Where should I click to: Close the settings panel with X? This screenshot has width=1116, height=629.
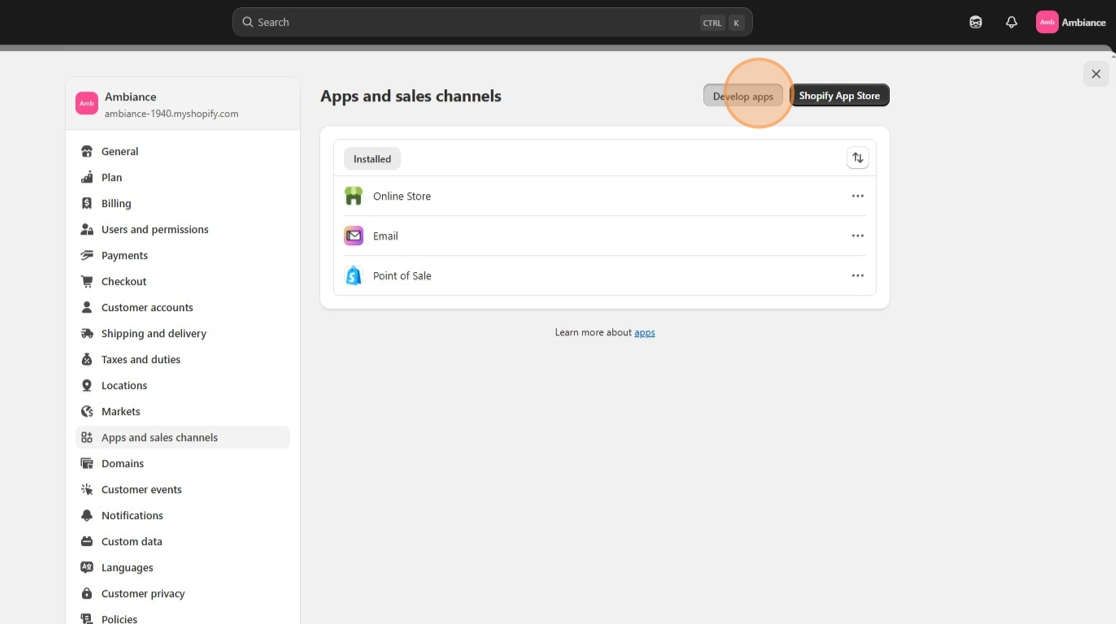tap(1095, 74)
